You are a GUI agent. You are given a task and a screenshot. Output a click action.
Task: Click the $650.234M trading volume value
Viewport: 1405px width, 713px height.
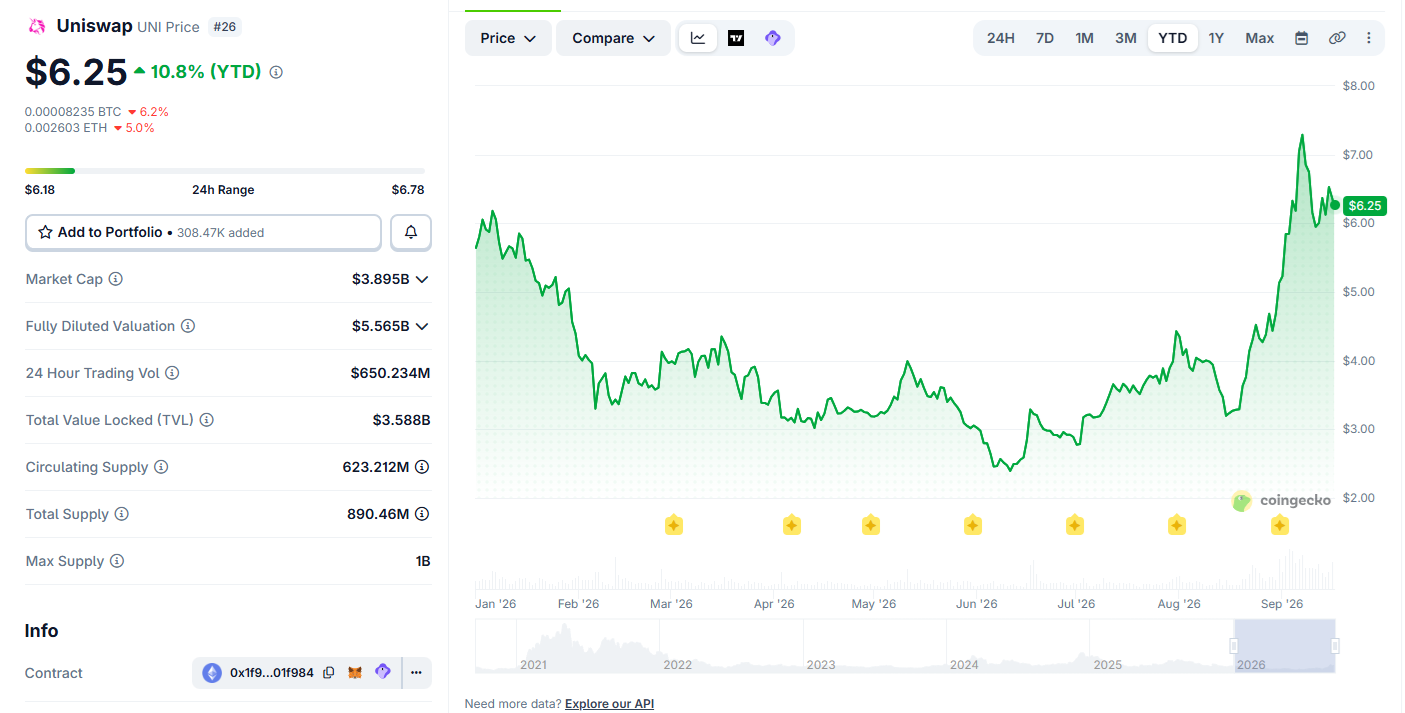[x=390, y=373]
